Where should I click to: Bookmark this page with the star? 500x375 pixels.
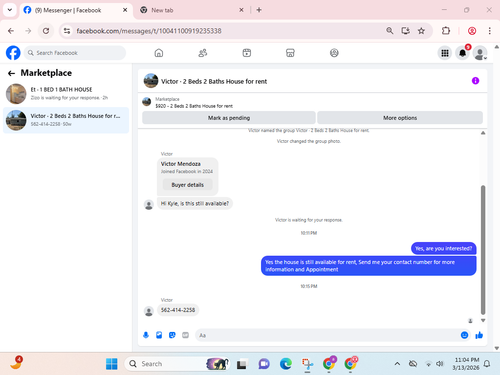pos(421,31)
